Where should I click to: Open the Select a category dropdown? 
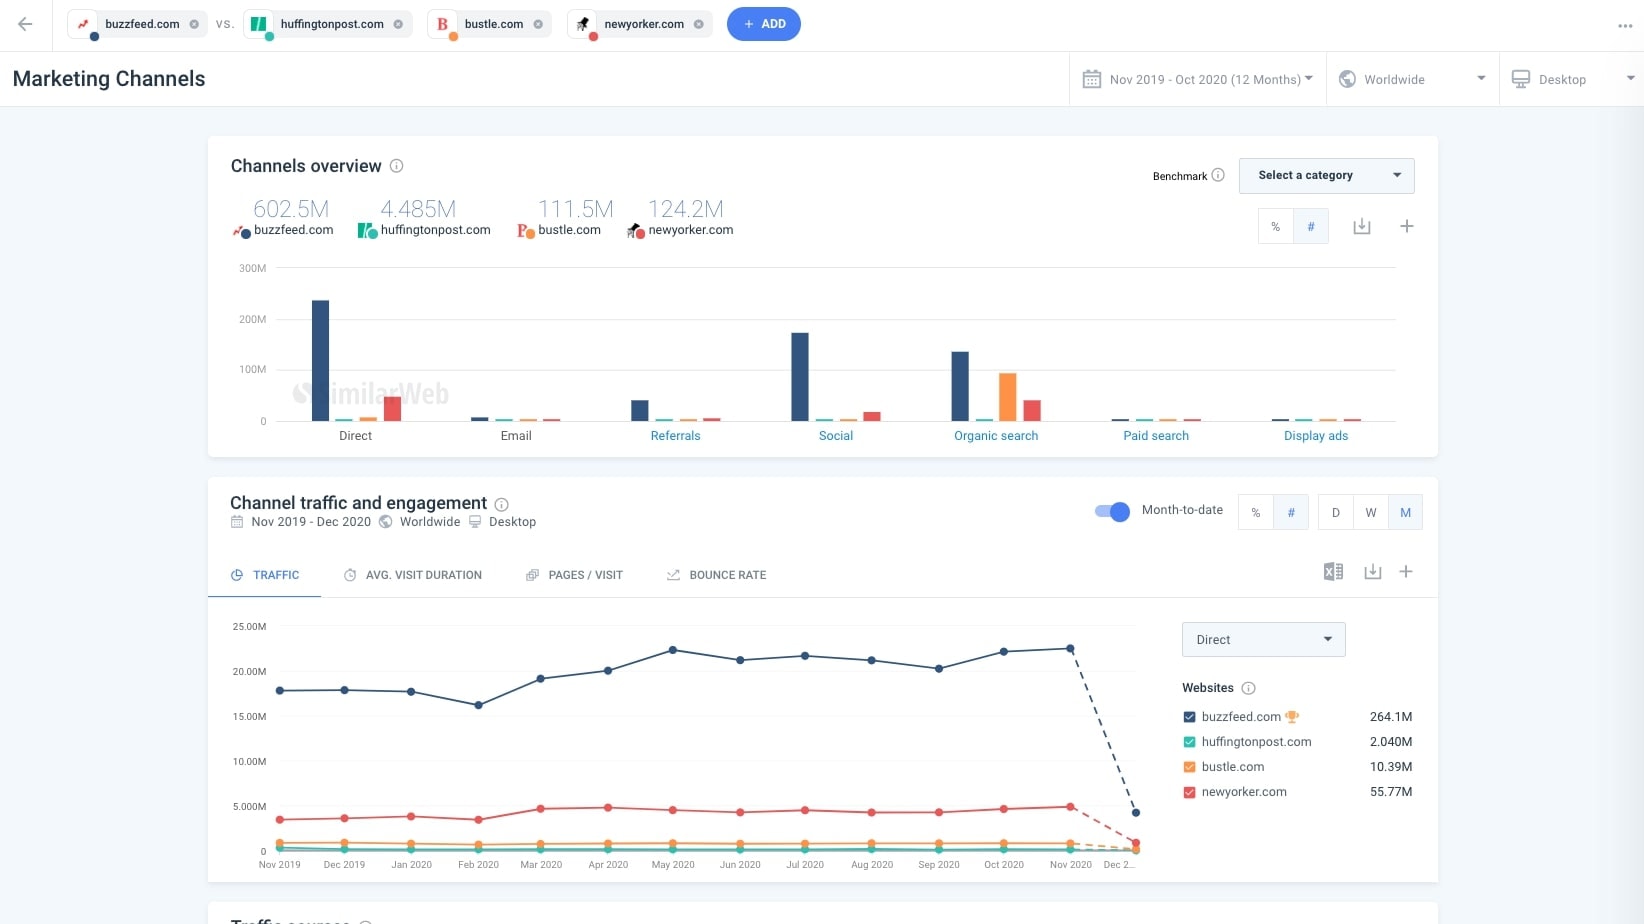(x=1326, y=175)
